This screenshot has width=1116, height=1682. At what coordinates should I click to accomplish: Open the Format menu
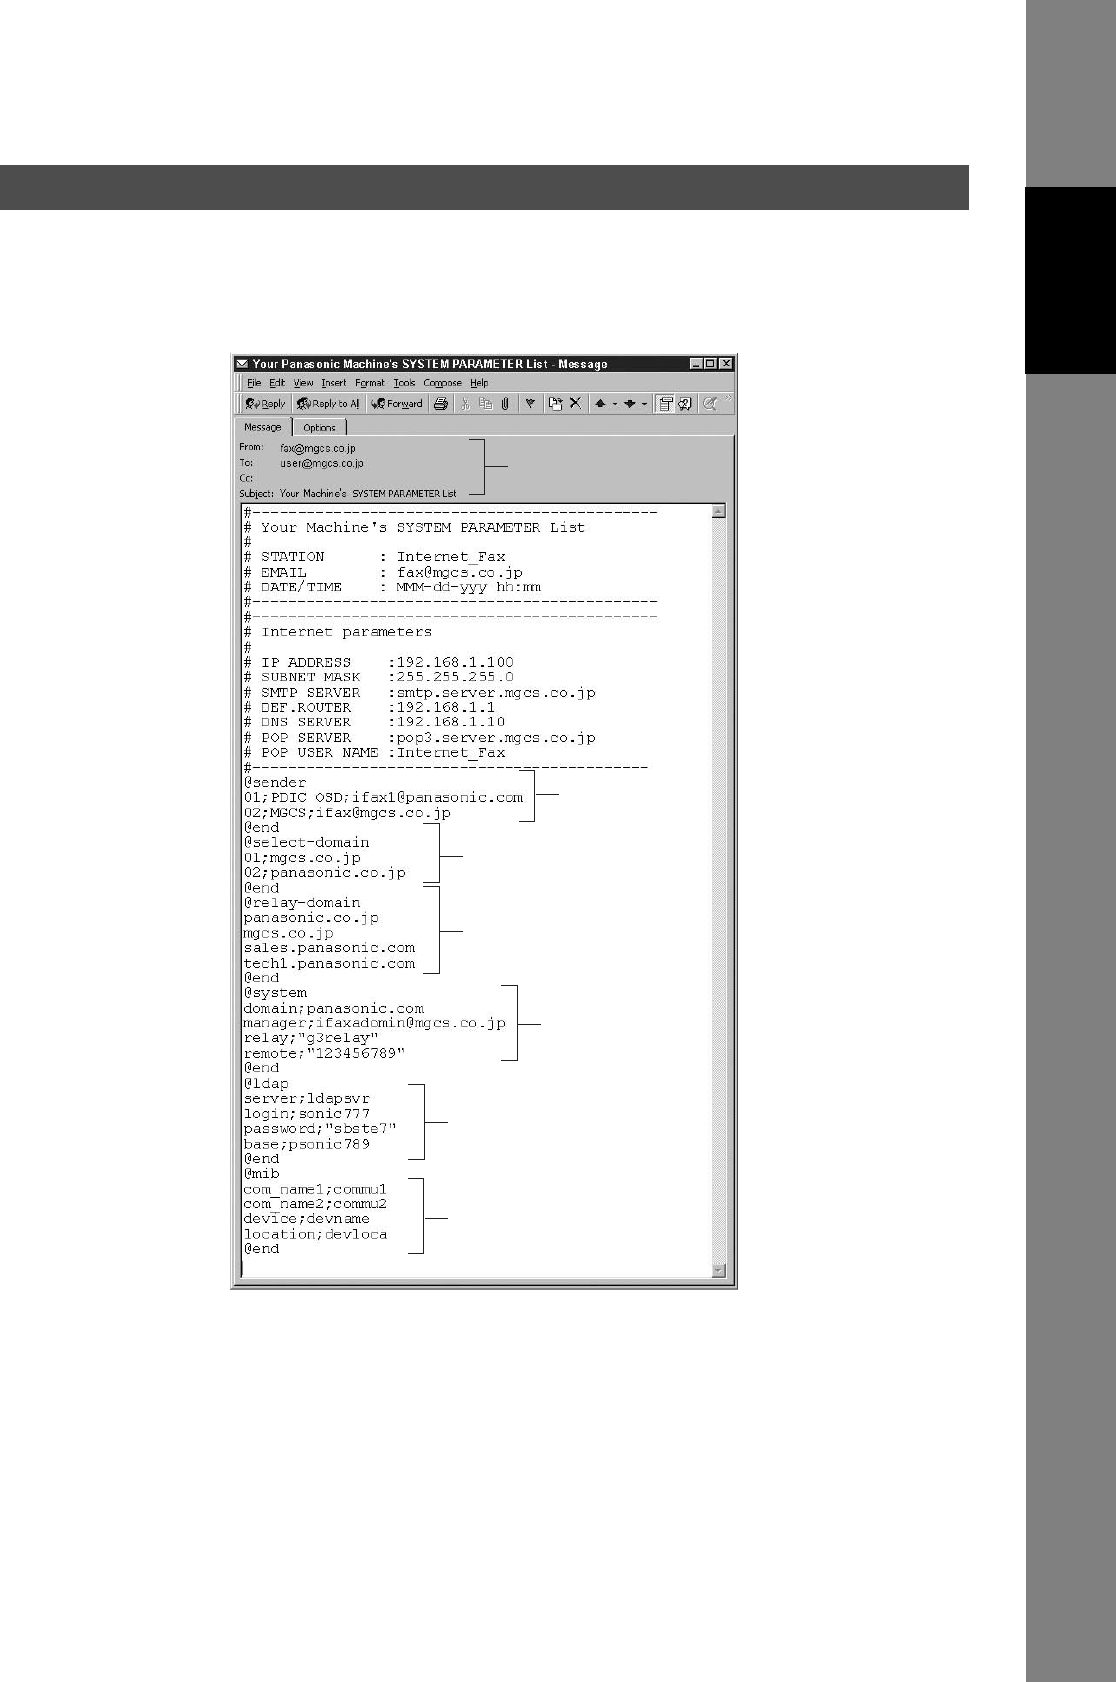click(x=370, y=383)
